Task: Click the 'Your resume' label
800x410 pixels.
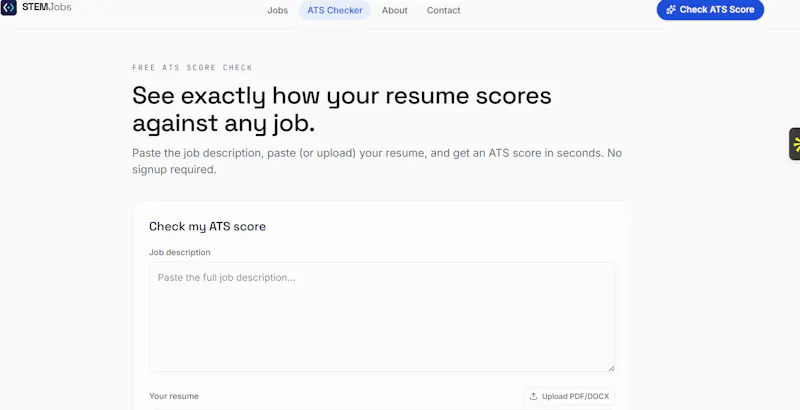Action: pyautogui.click(x=174, y=396)
